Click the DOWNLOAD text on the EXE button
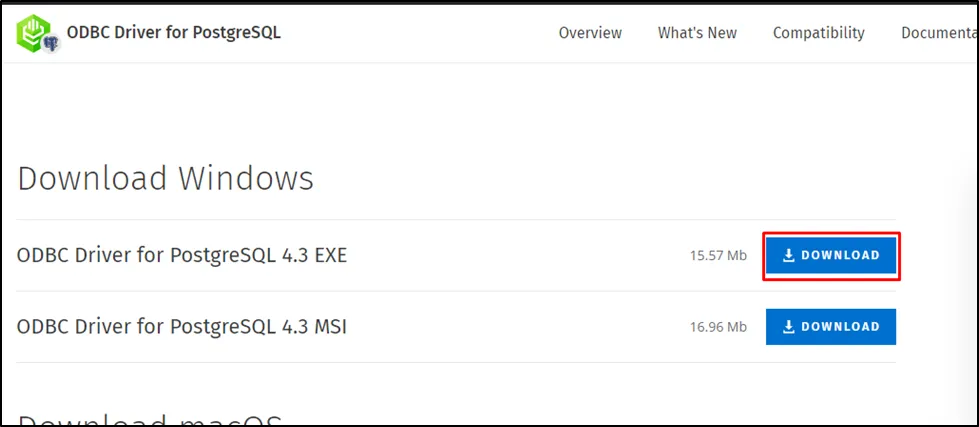This screenshot has height=427, width=979. 840,255
